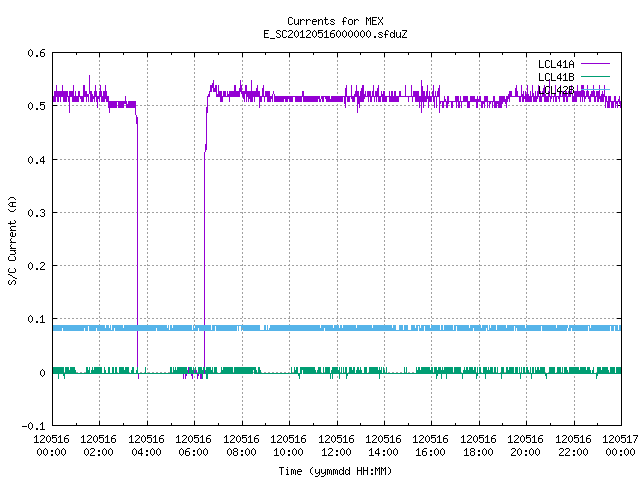Click the chart title "Currents for MEX"
Viewport: 640px width, 480px height.
click(x=335, y=21)
